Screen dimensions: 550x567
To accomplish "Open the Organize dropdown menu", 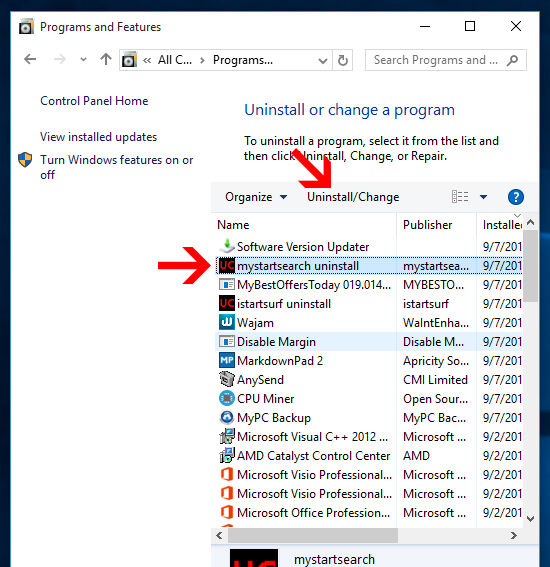I will pyautogui.click(x=256, y=197).
